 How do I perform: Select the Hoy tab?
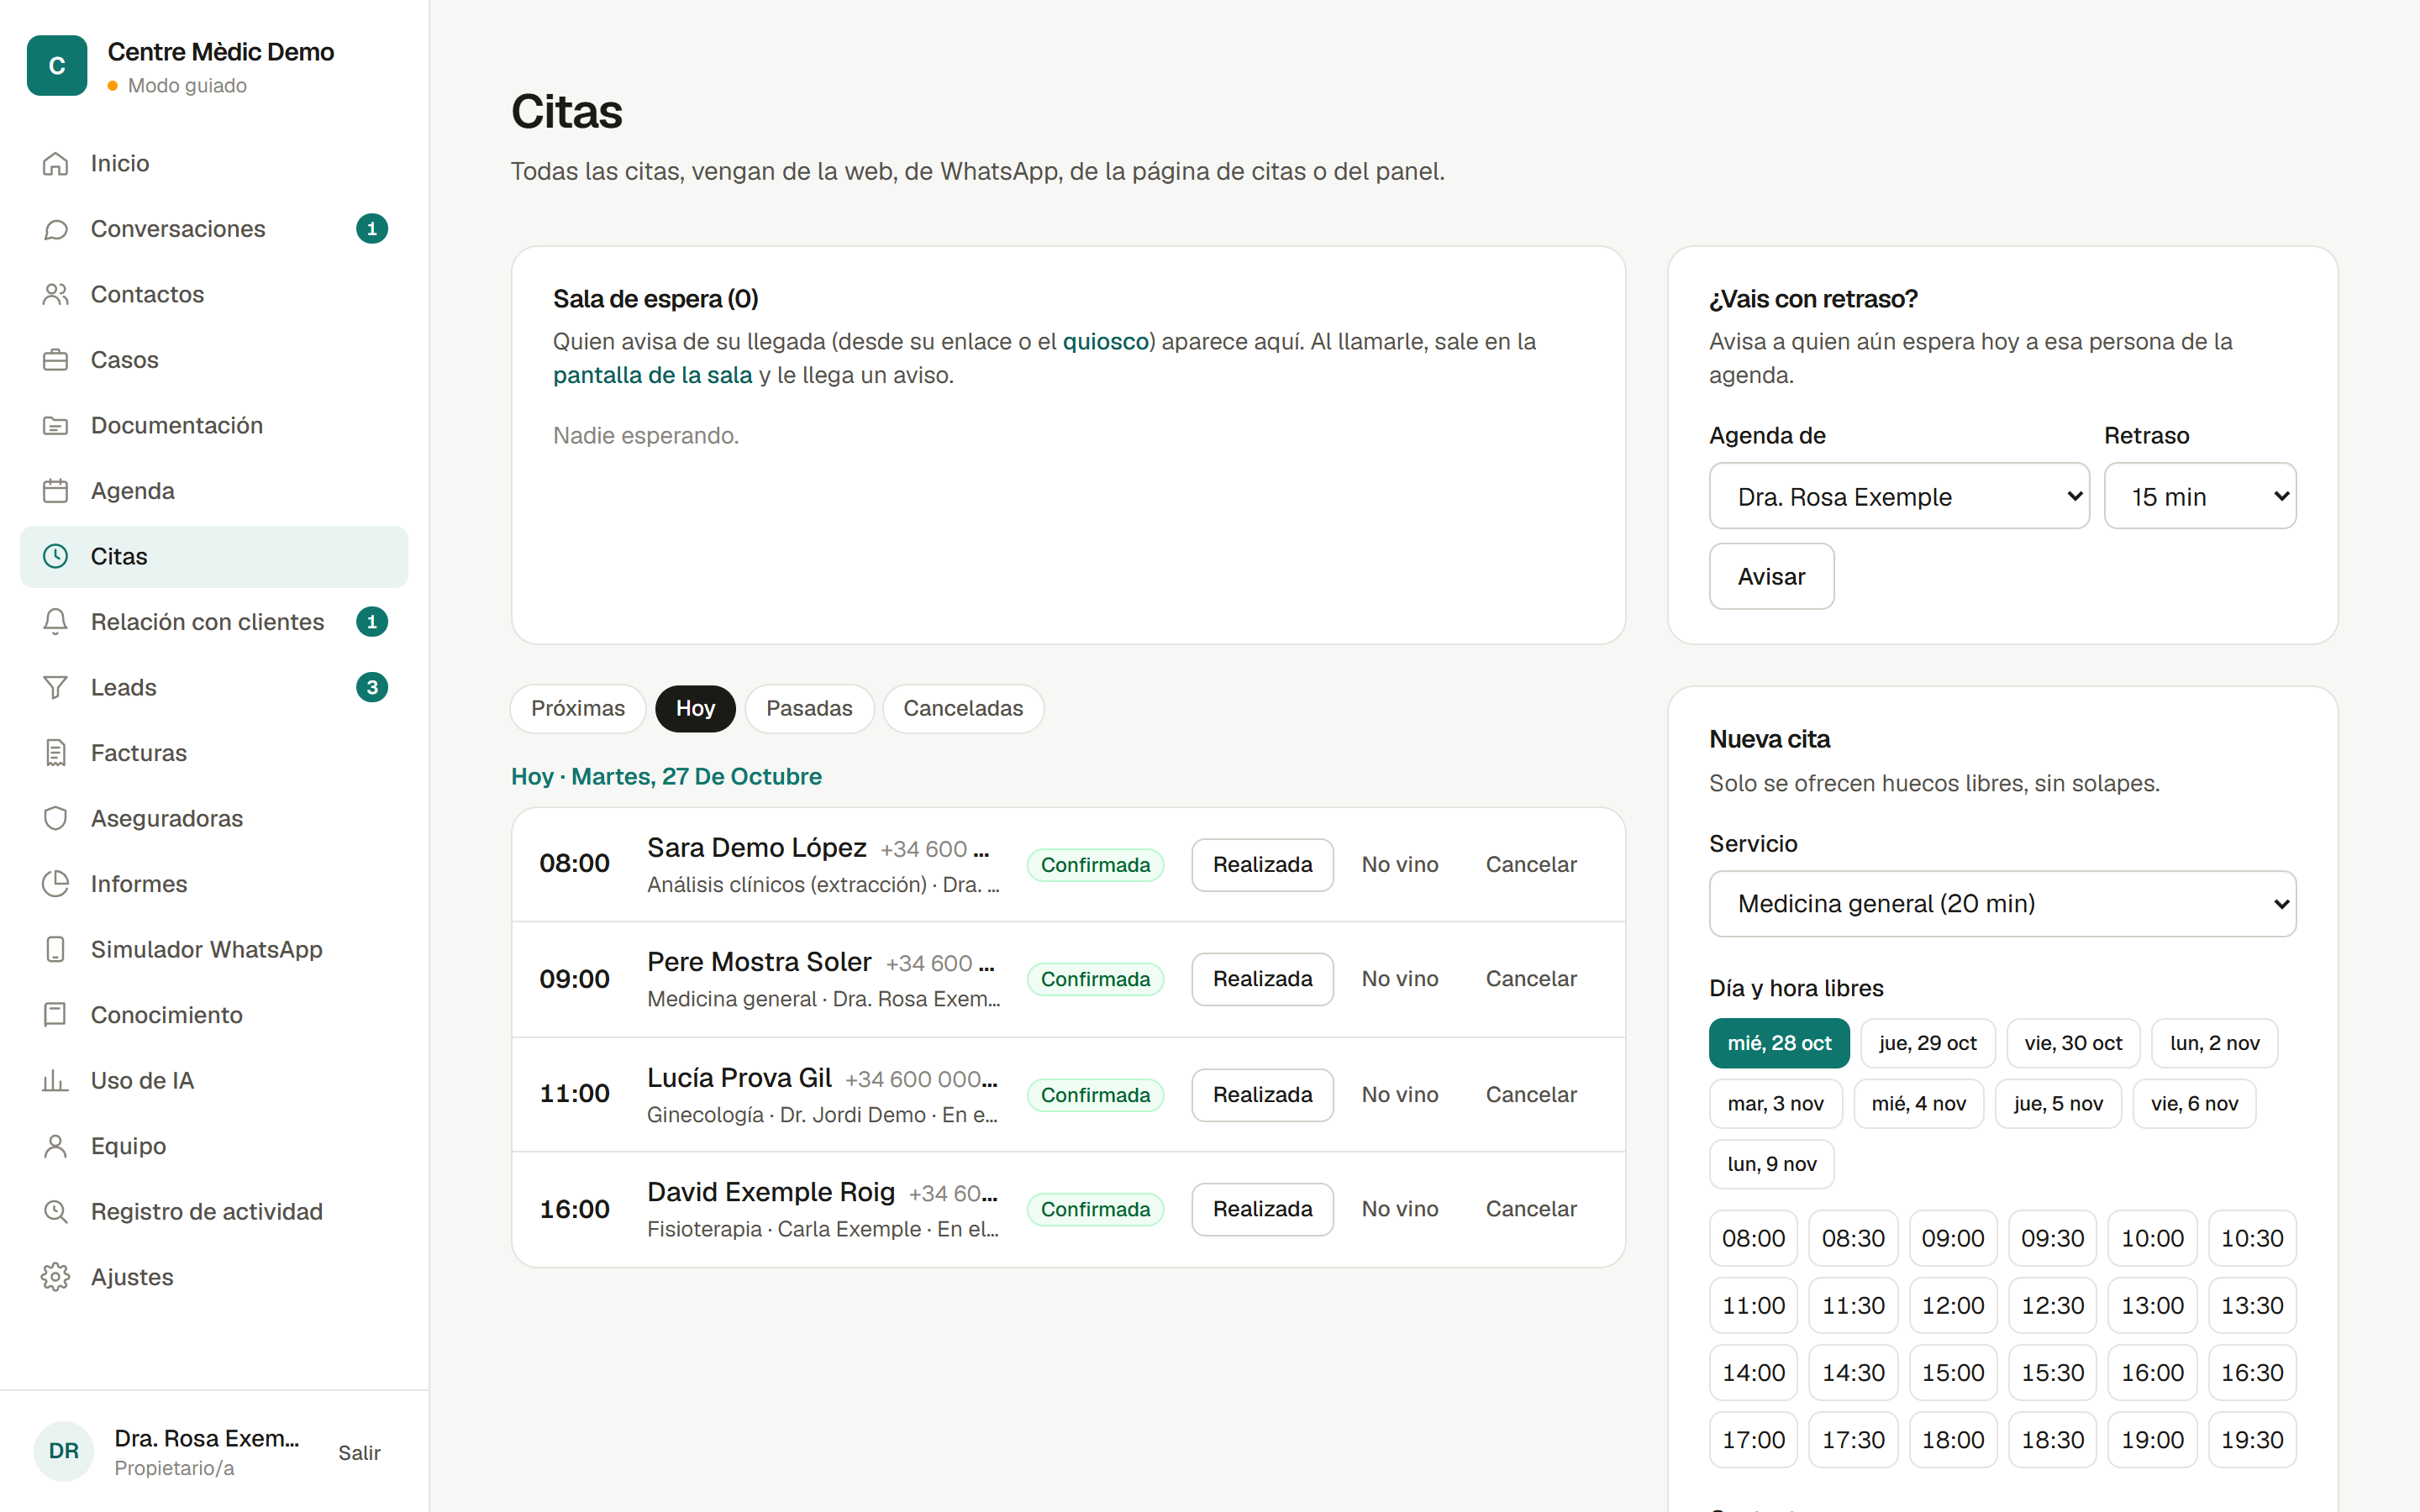(695, 708)
